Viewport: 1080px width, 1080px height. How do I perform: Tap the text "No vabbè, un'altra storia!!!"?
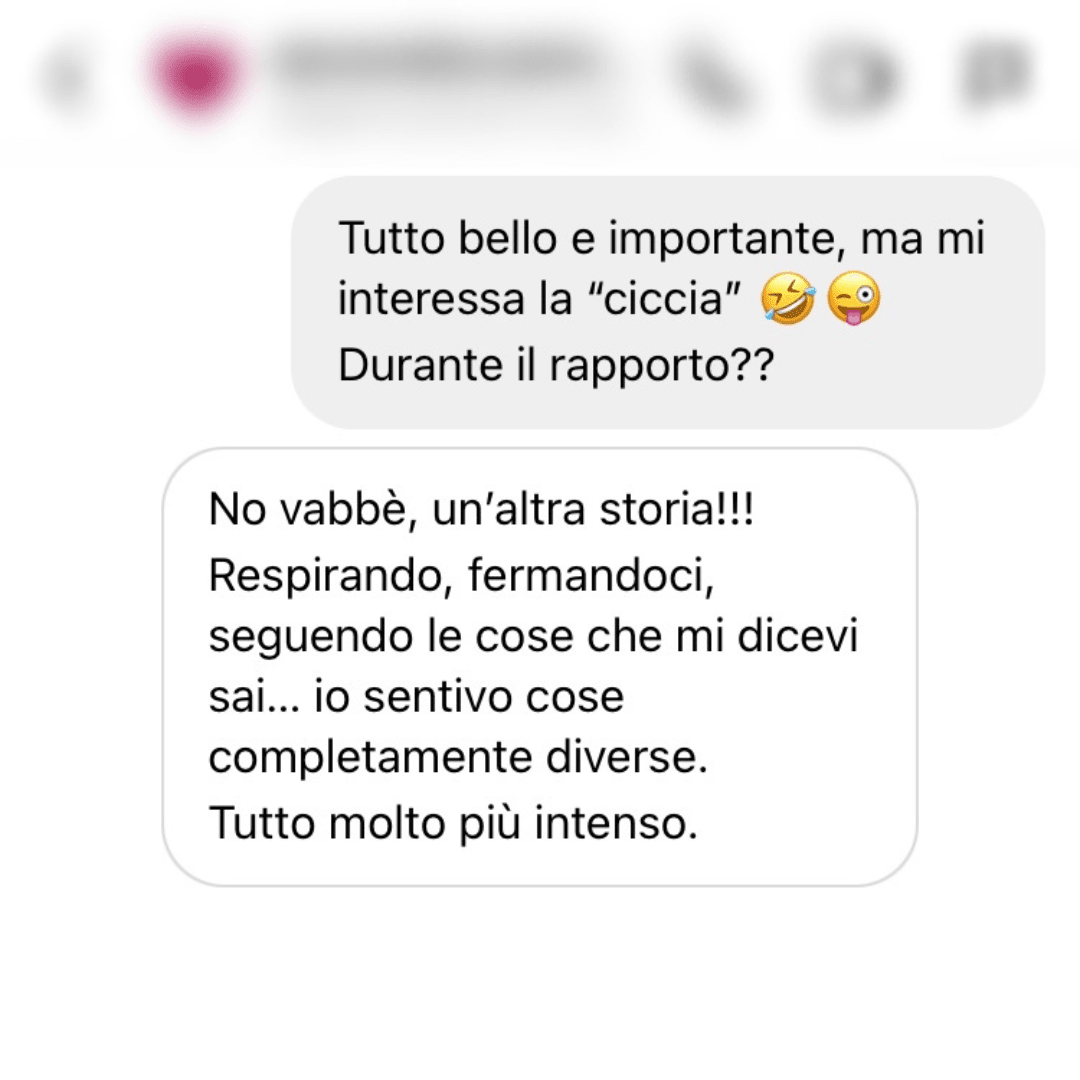pyautogui.click(x=481, y=510)
